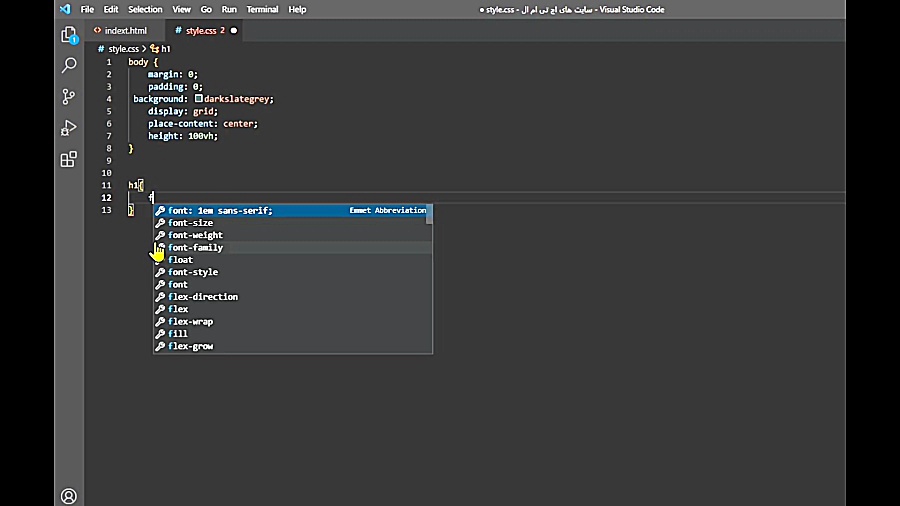
Task: Place cursor on 'place-content: center;' line
Action: coord(203,123)
